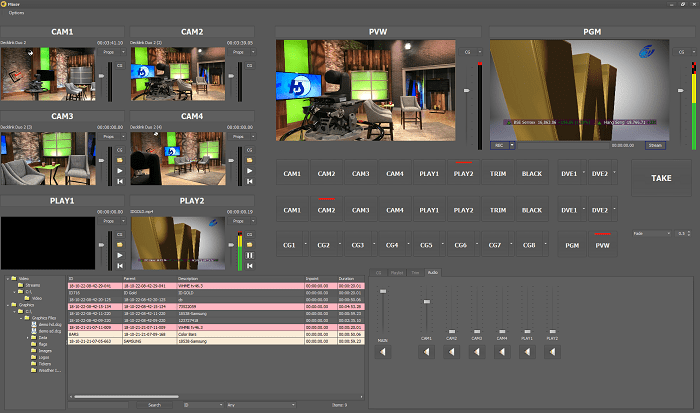Screen dimensions: 700x413
Task: Collapse the Graphics Files tree folder
Action: [x=21, y=318]
